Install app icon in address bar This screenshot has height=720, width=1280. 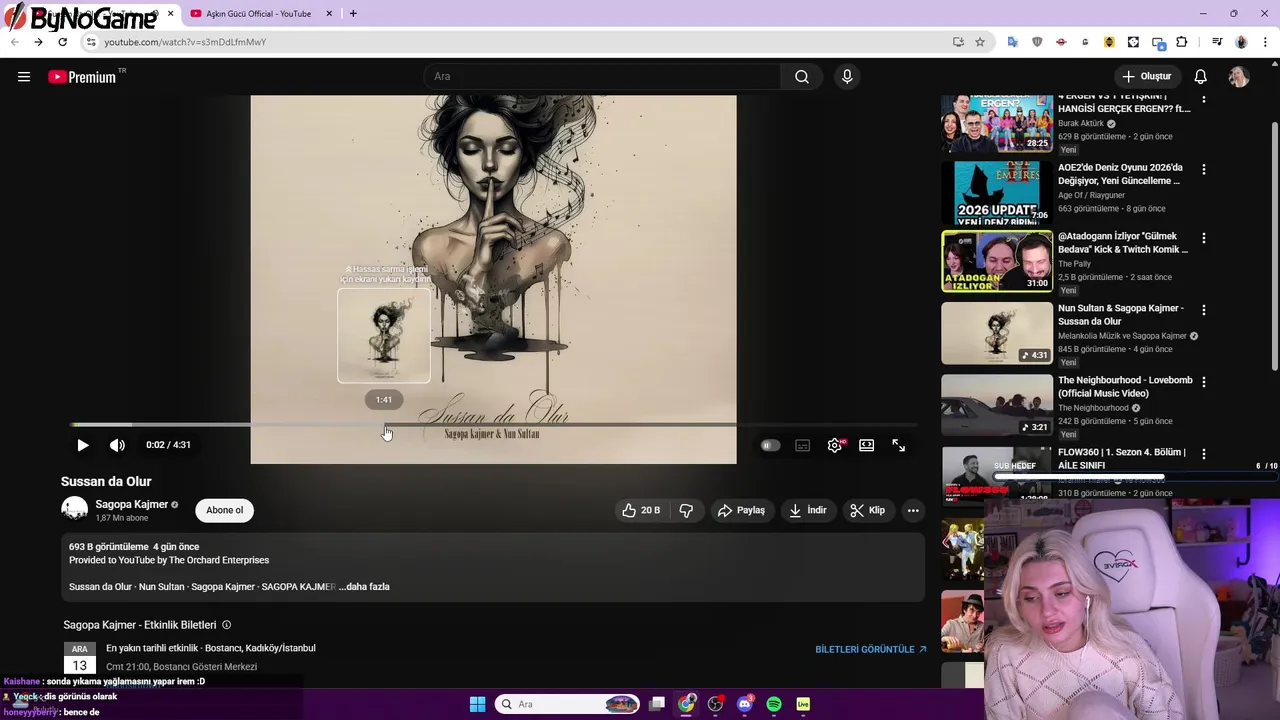[958, 42]
